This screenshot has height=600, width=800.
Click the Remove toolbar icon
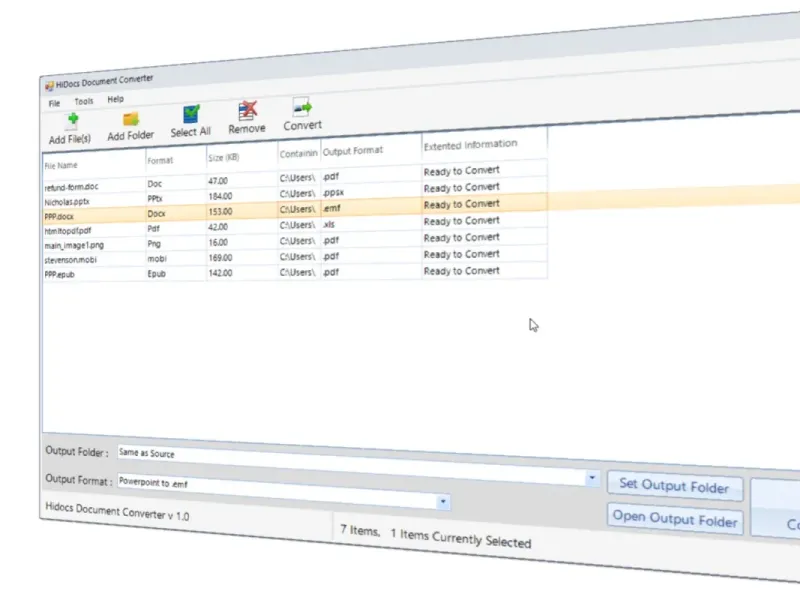[x=247, y=110]
